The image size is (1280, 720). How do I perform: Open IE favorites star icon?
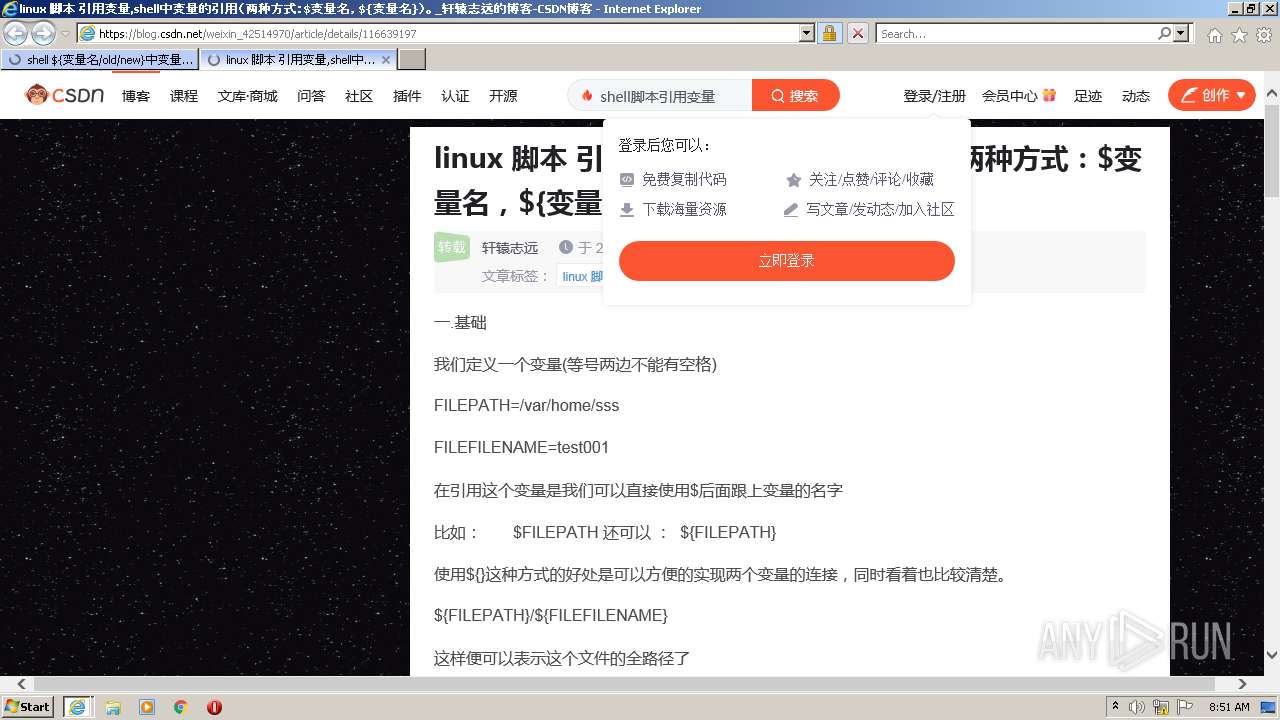pyautogui.click(x=1239, y=34)
